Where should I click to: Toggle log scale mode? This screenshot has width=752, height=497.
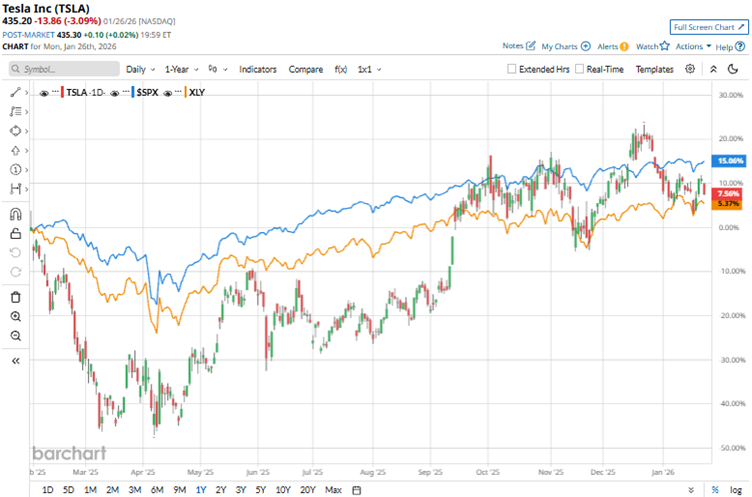(736, 490)
